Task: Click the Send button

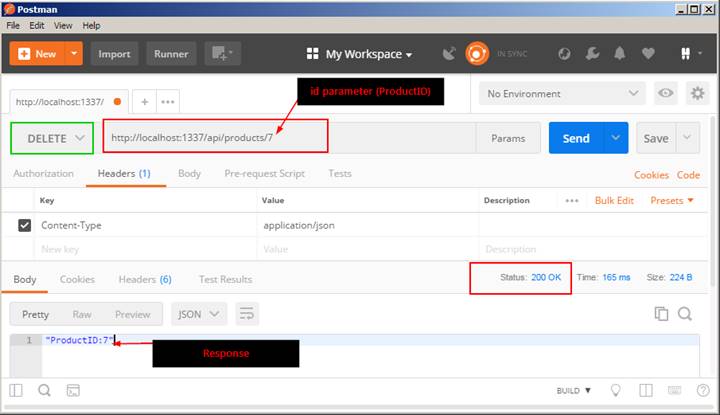Action: pyautogui.click(x=576, y=138)
